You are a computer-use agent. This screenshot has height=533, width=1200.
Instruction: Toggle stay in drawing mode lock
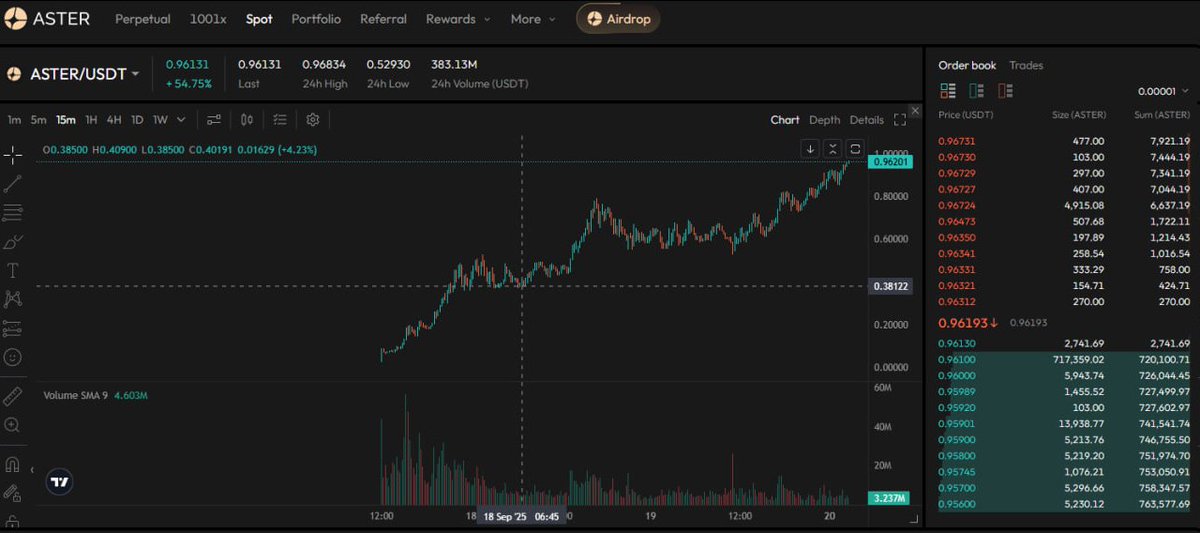13,493
